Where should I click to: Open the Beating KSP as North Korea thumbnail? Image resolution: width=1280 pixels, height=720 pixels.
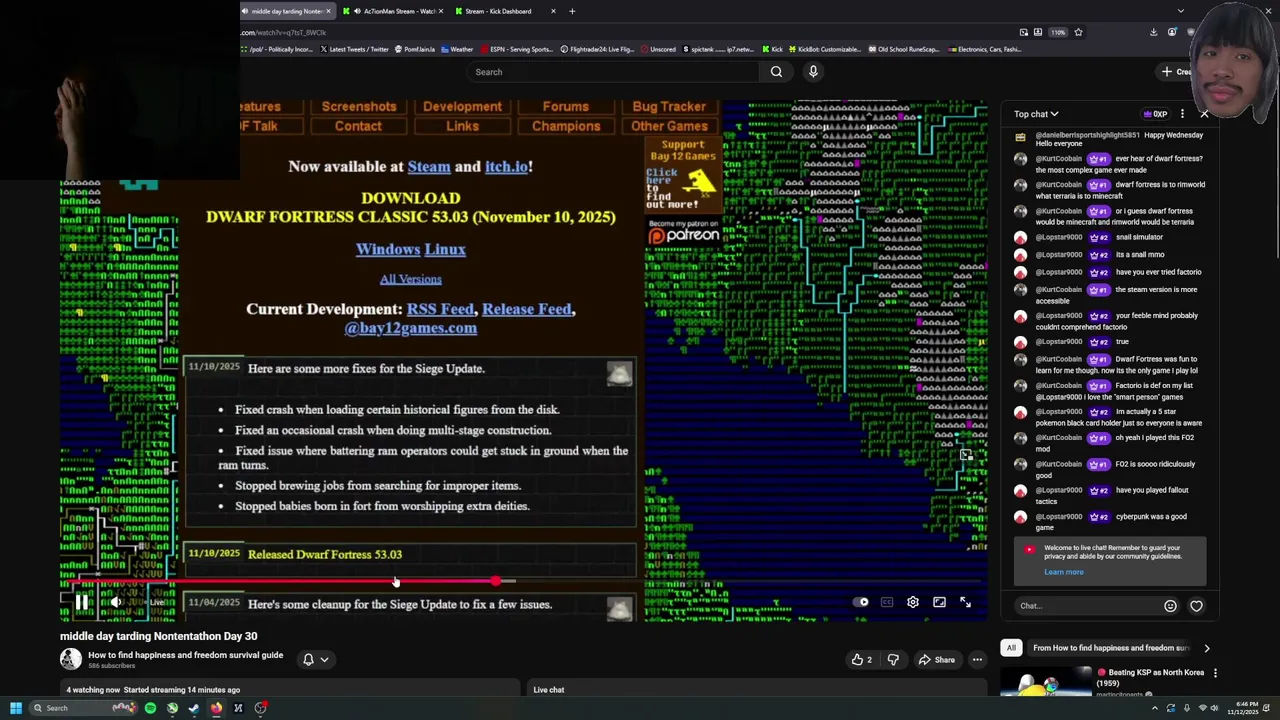[1046, 681]
